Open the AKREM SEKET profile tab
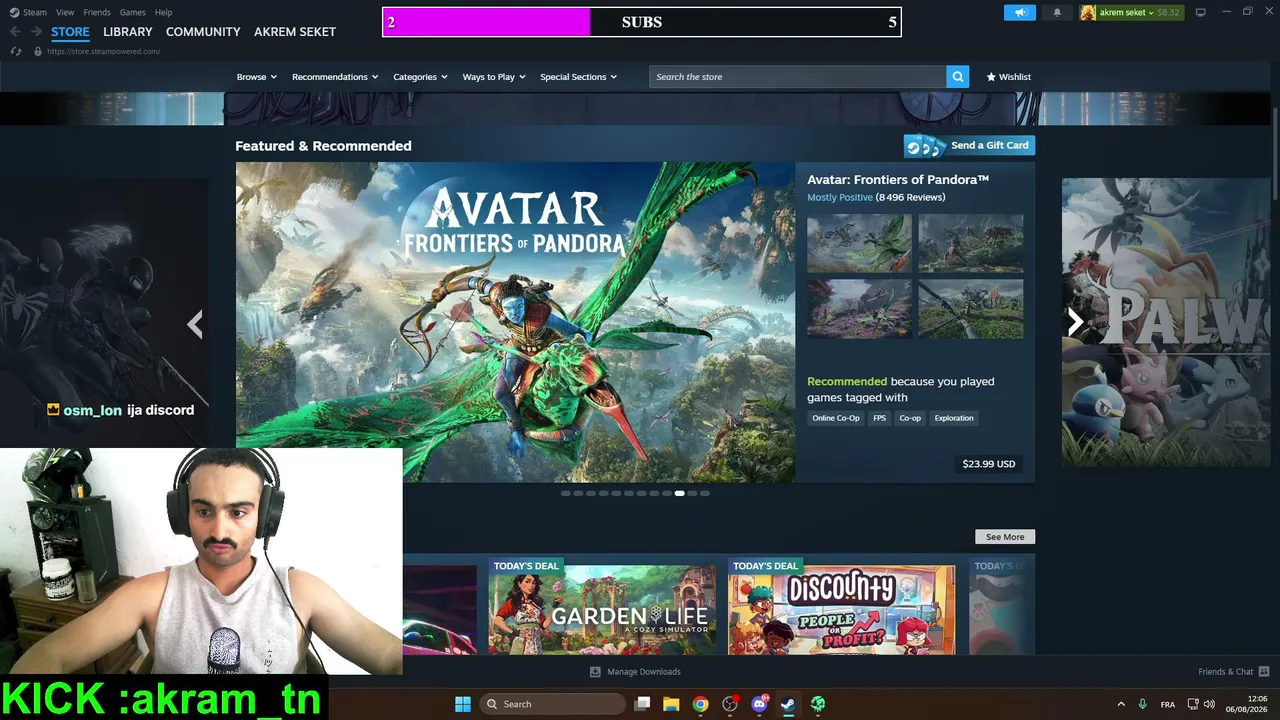Screen dimensions: 1280x720 [295, 32]
